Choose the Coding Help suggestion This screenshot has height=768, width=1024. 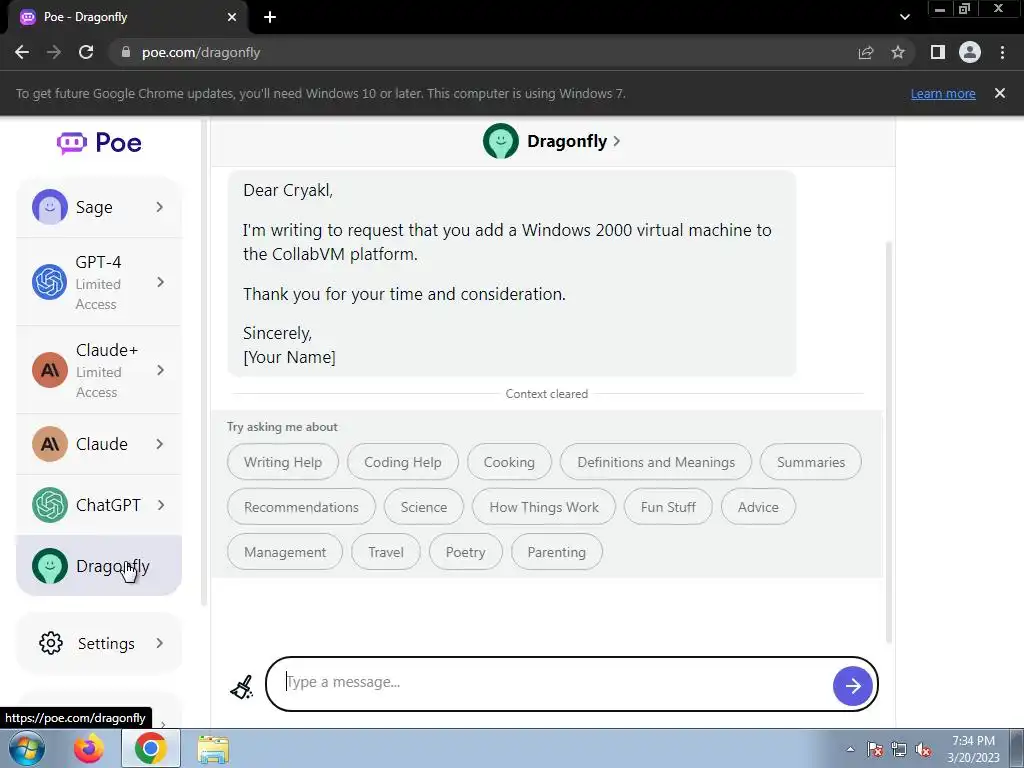[402, 462]
